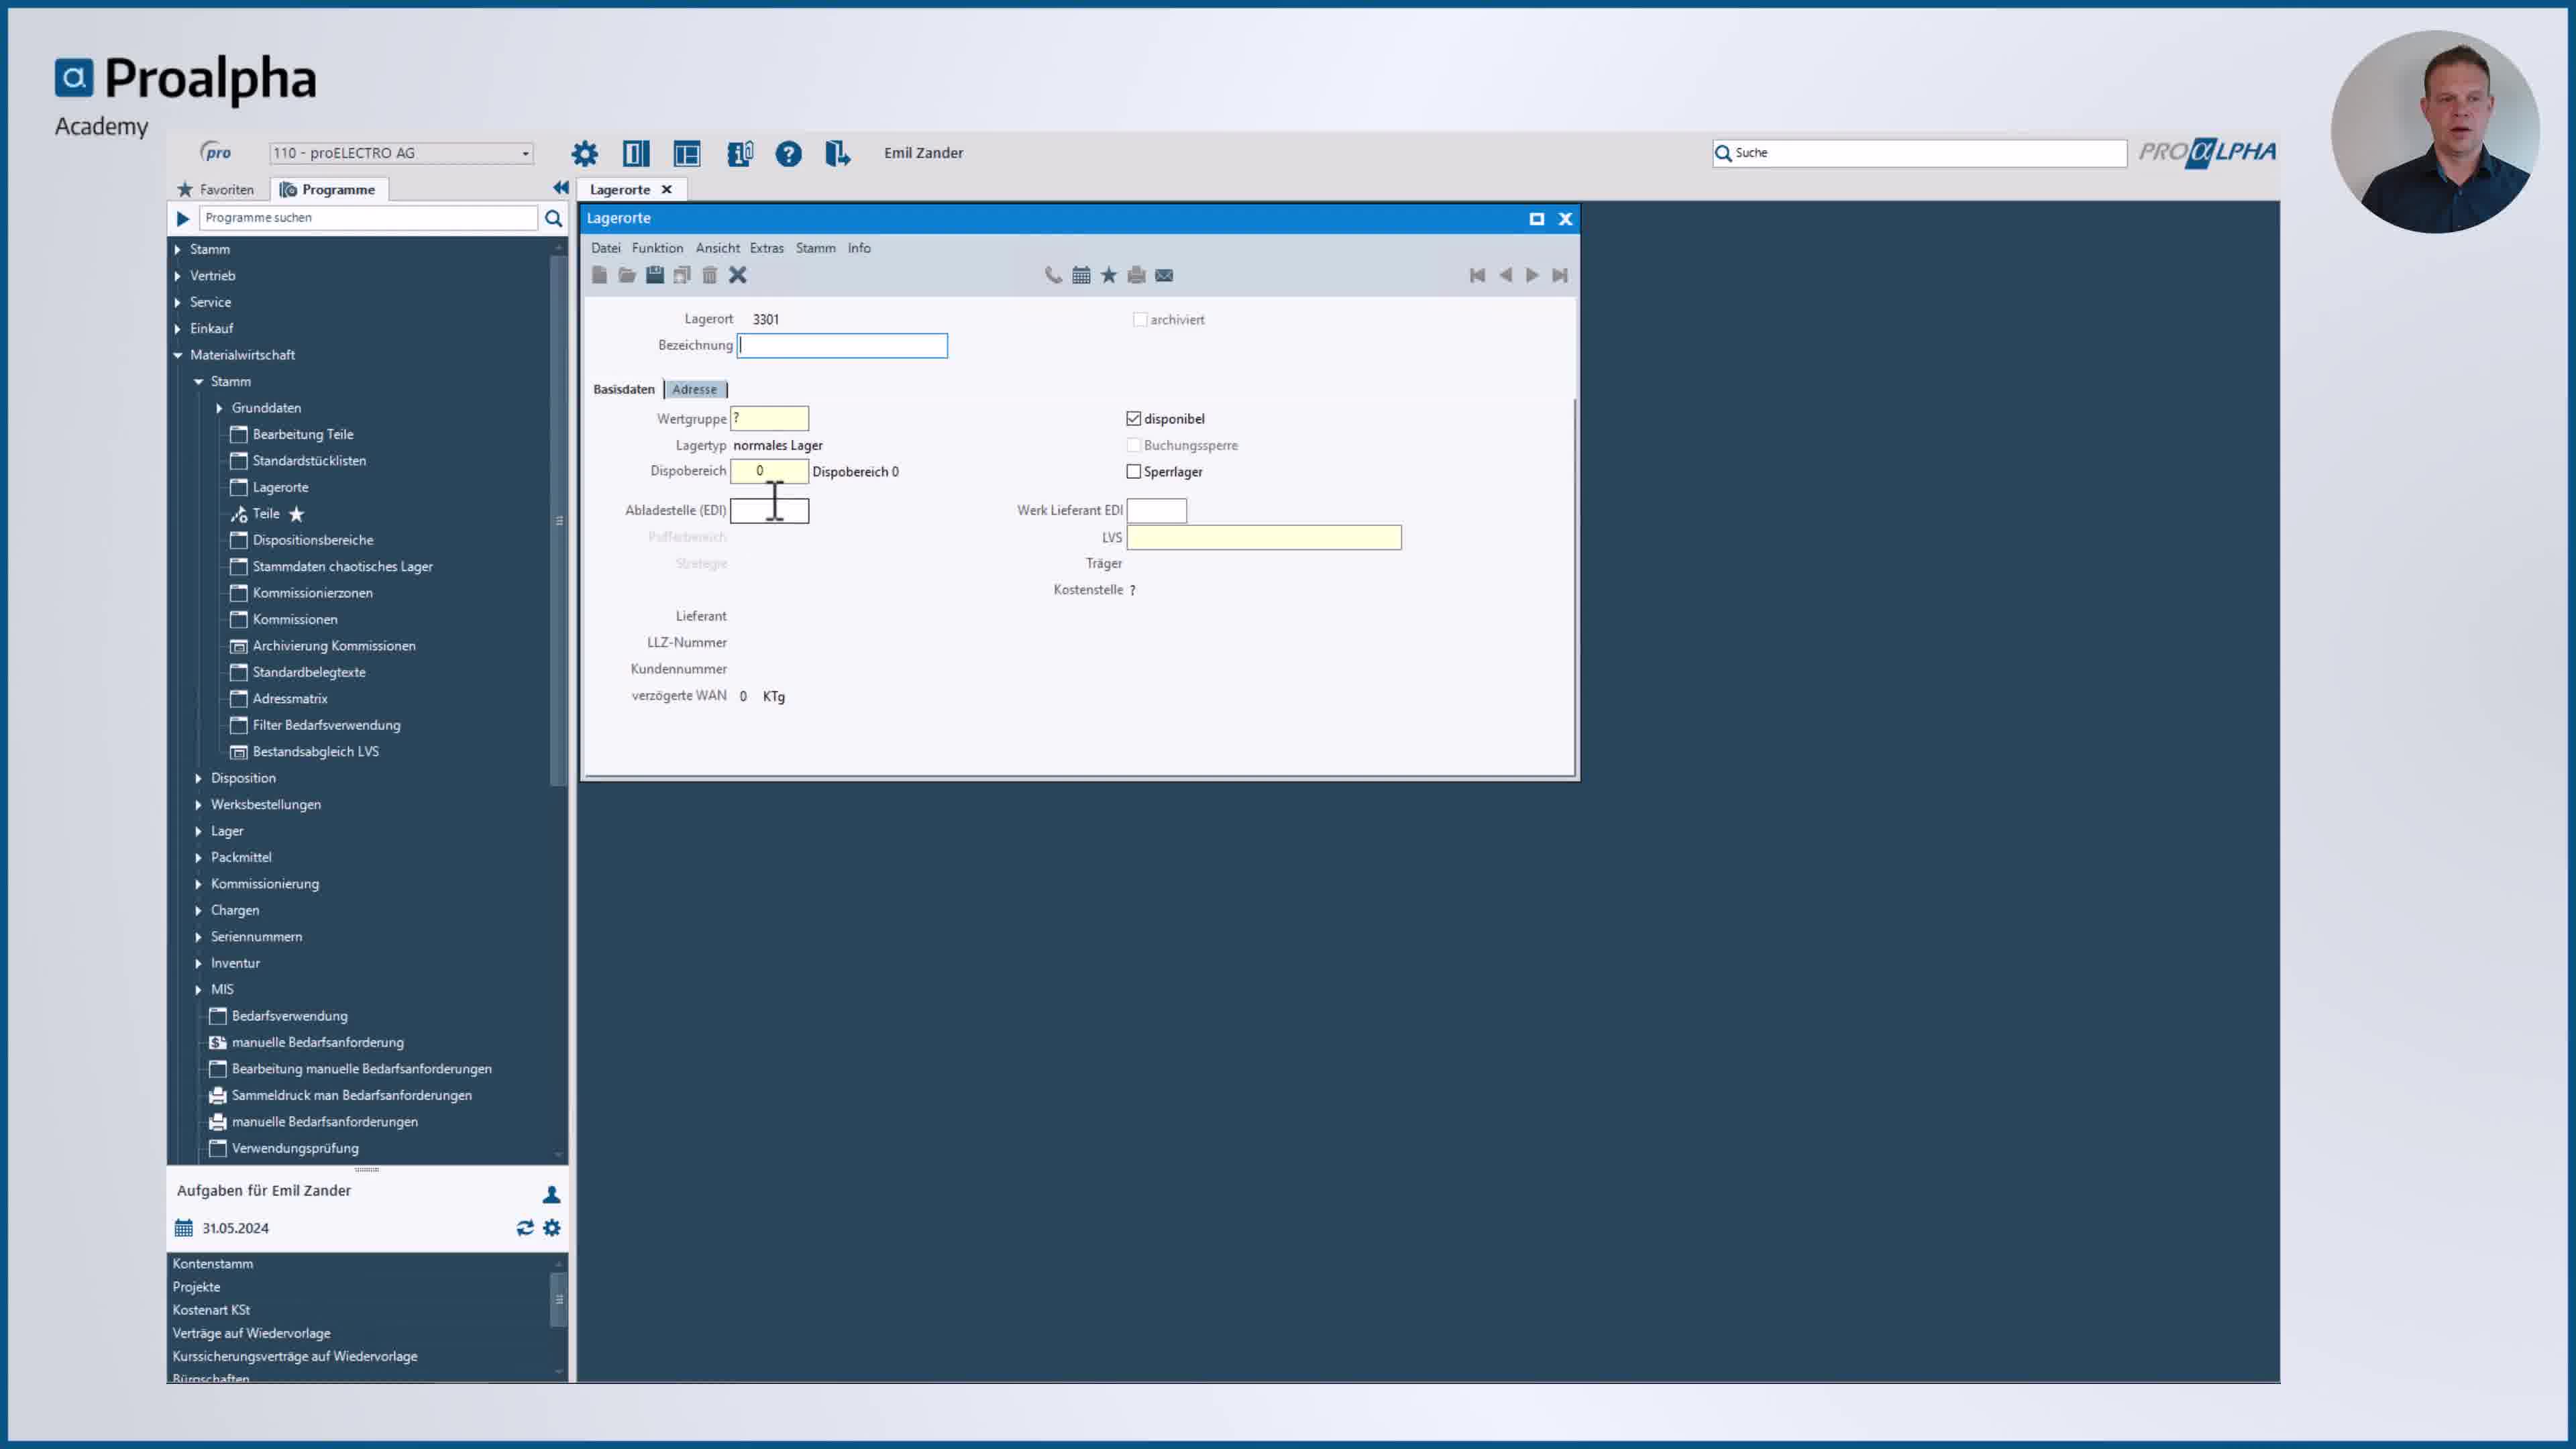Click the phone icon in Lagerorte toolbar
2576x1449 pixels.
(1053, 275)
